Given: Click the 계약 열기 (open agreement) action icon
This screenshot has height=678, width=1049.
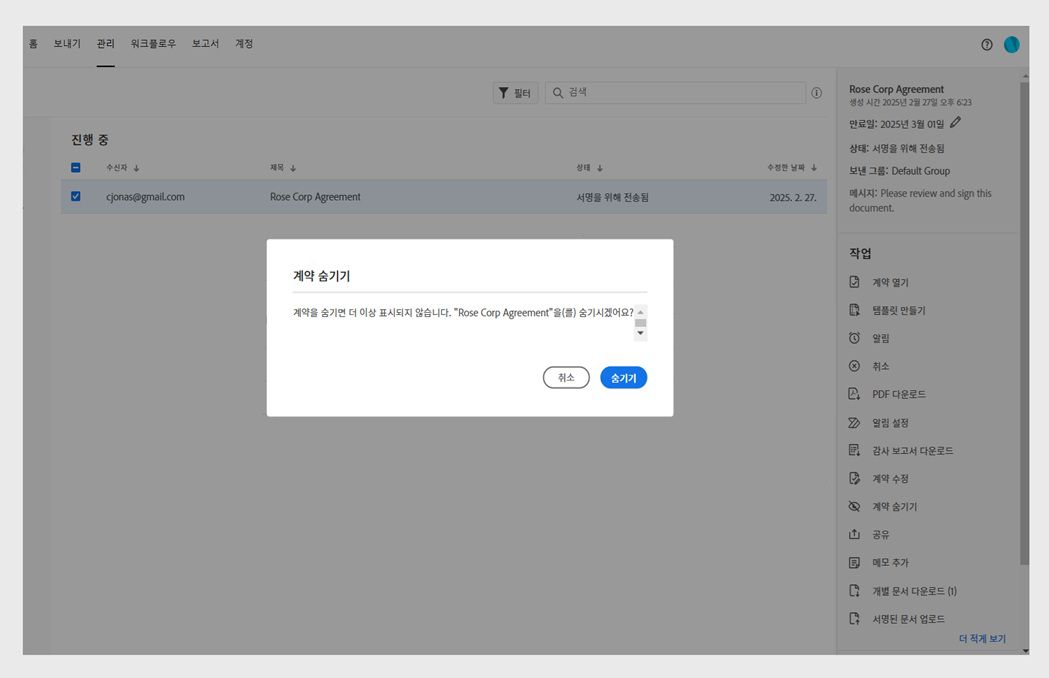Looking at the screenshot, I should coord(856,282).
